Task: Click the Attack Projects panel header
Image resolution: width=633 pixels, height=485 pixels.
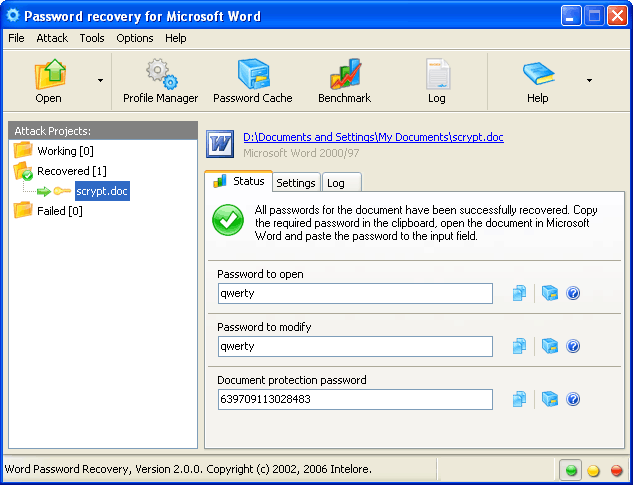Action: click(x=103, y=131)
